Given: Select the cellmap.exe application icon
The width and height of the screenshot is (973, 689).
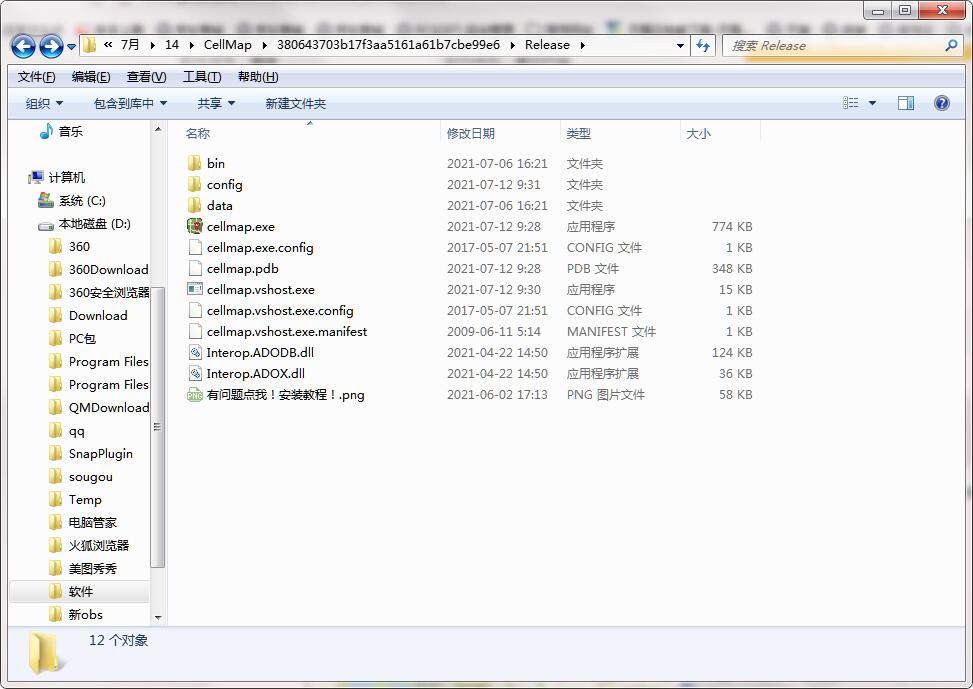Looking at the screenshot, I should click(x=195, y=227).
